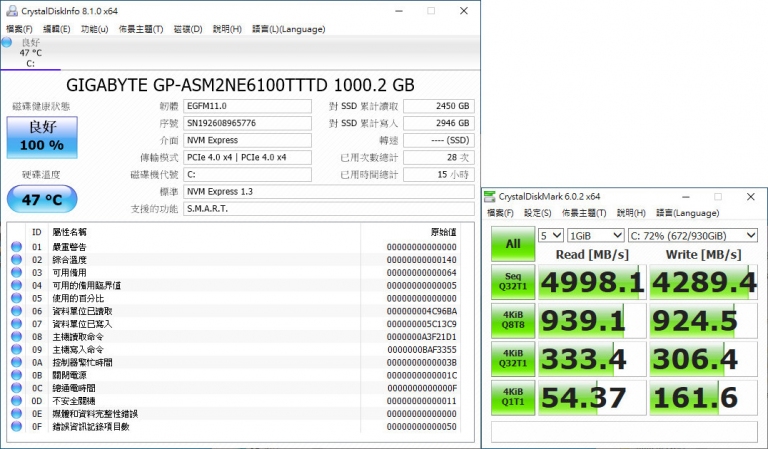Click the blue status orb for attribute 06
Viewport: 768px width, 449px height.
[17, 311]
